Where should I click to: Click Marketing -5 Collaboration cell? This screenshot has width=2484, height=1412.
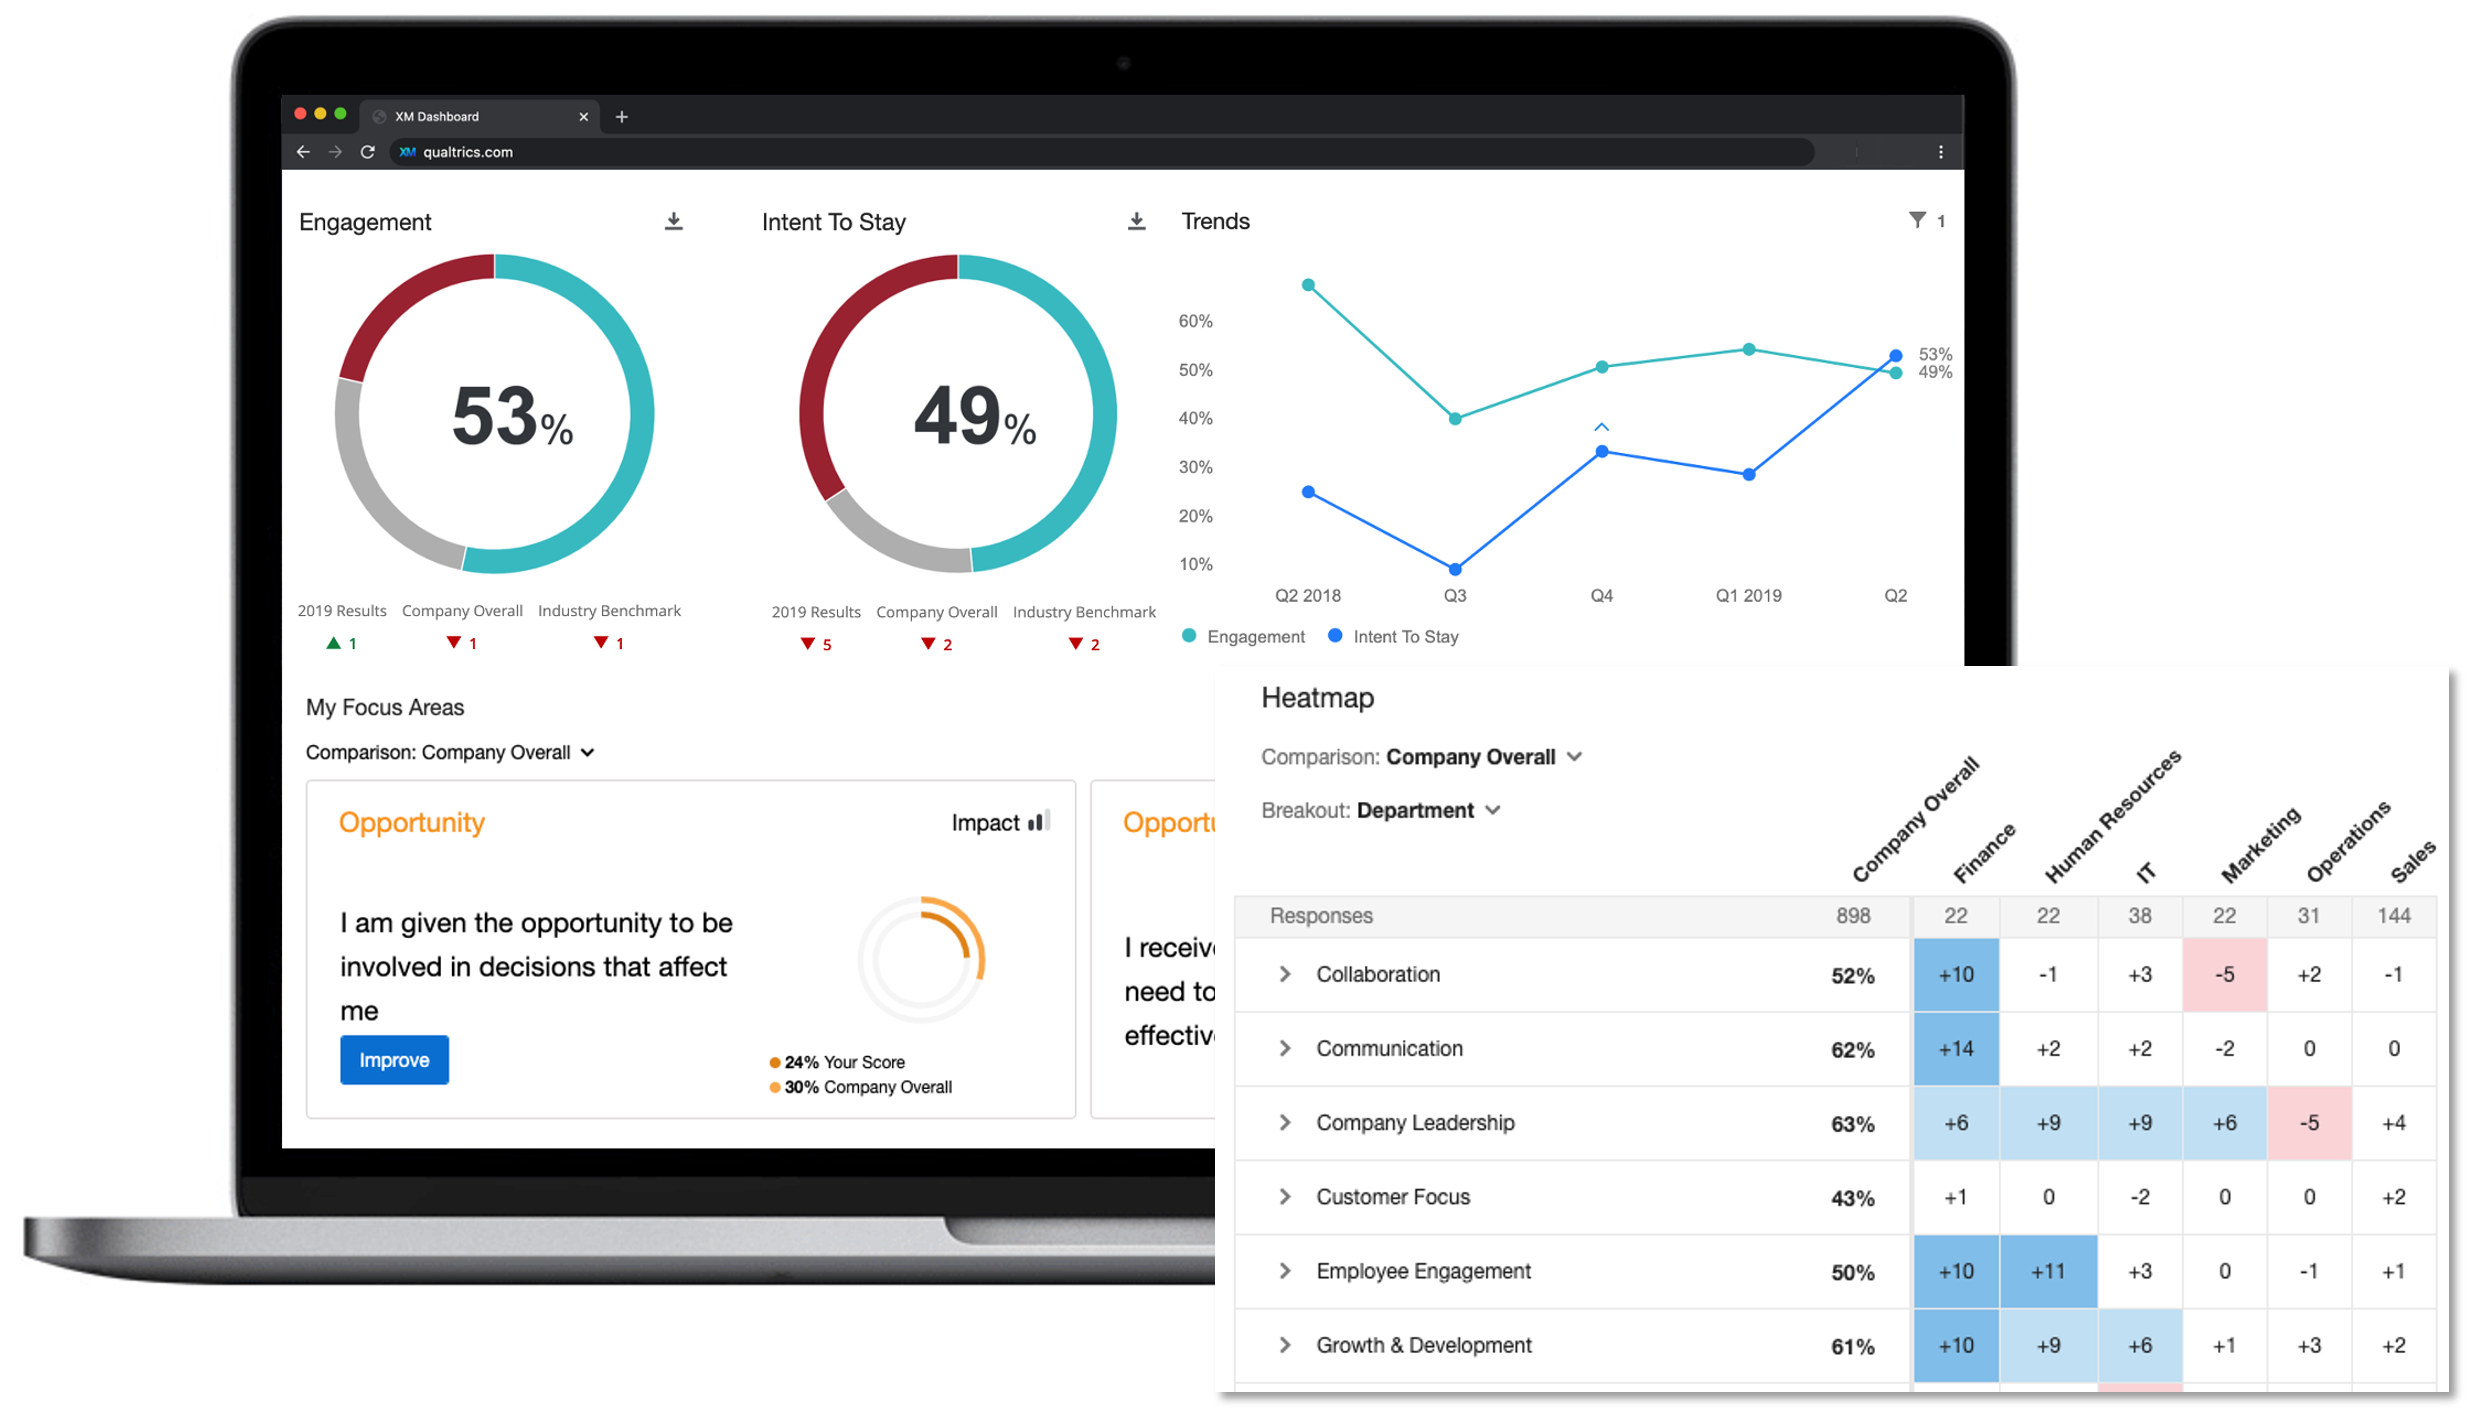point(2224,975)
